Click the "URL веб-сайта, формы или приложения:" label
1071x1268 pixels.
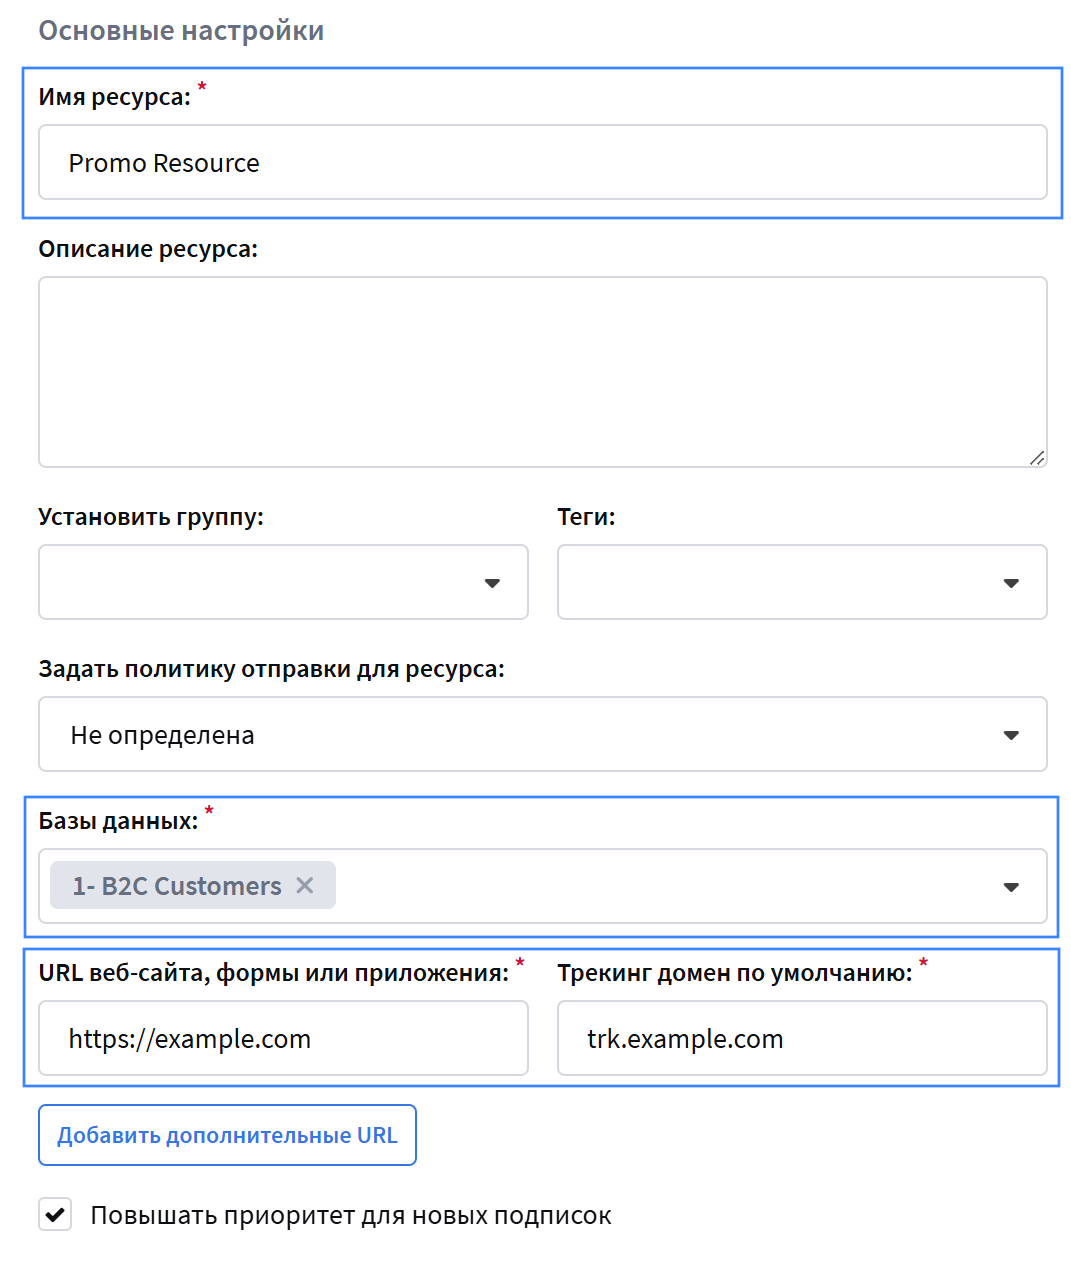tap(273, 973)
